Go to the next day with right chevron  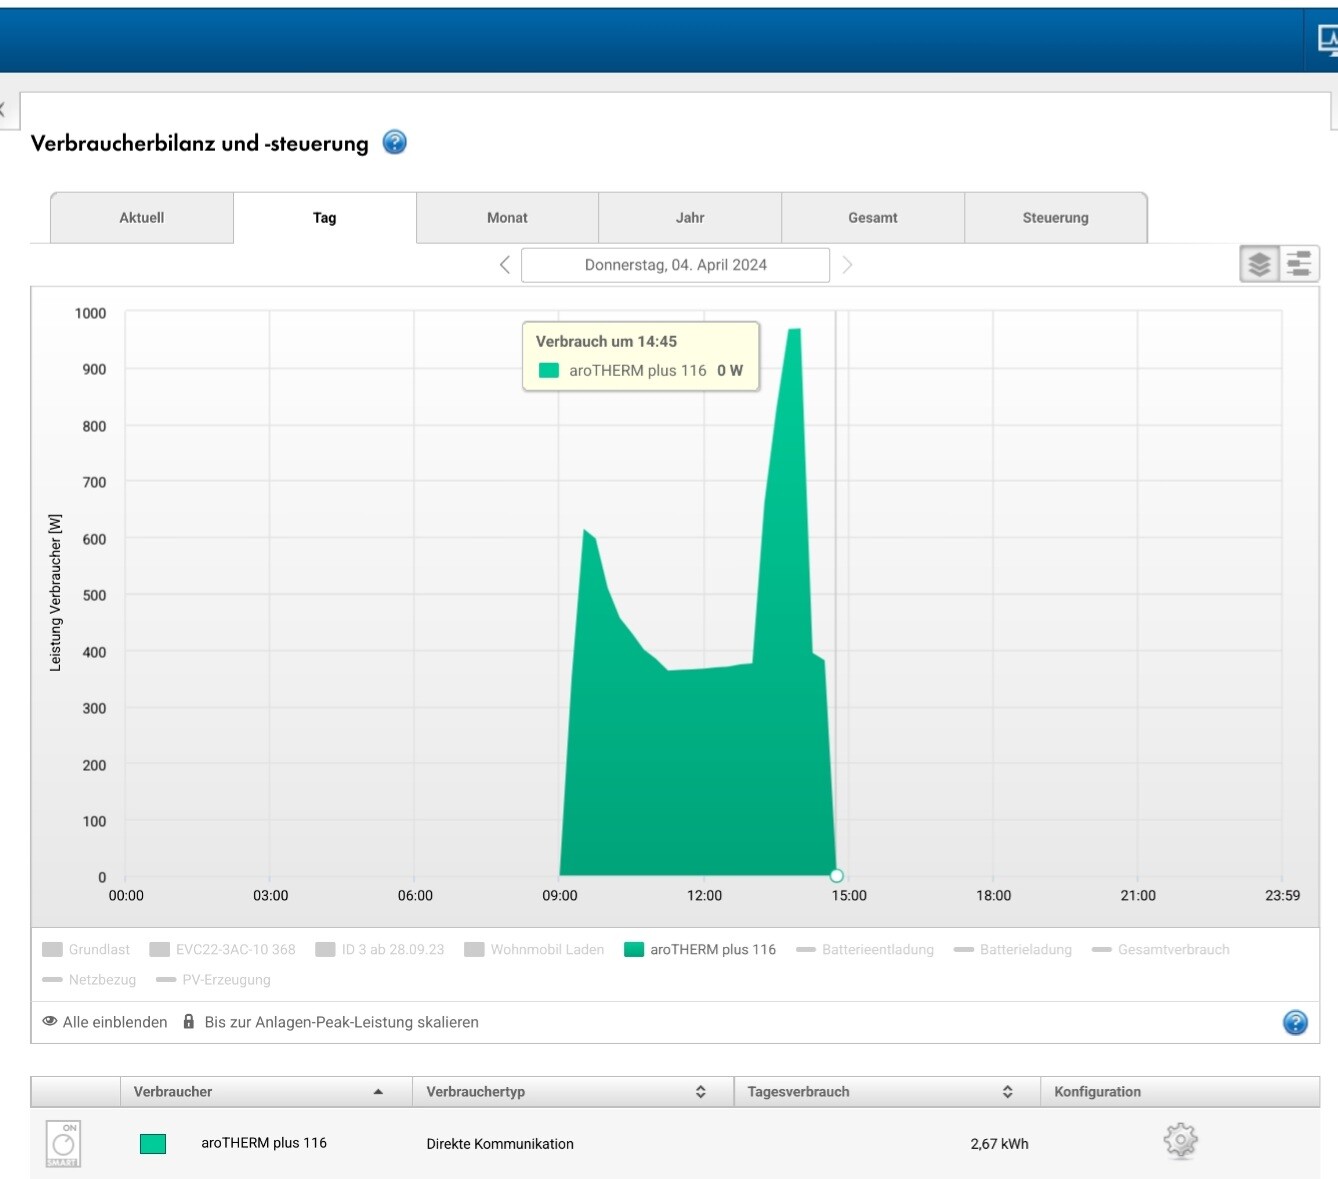click(x=847, y=265)
